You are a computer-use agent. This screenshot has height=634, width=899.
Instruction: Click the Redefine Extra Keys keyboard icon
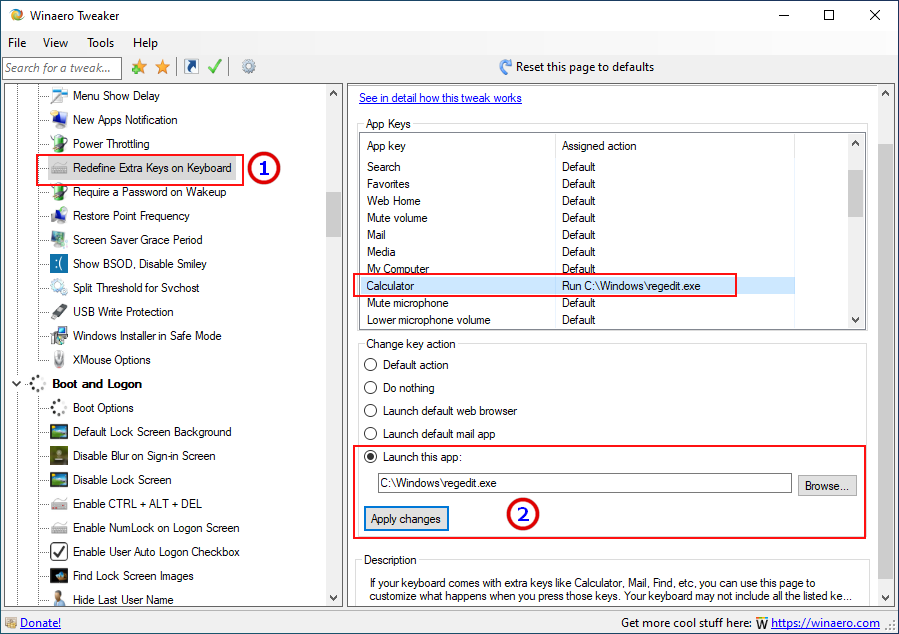(x=58, y=168)
